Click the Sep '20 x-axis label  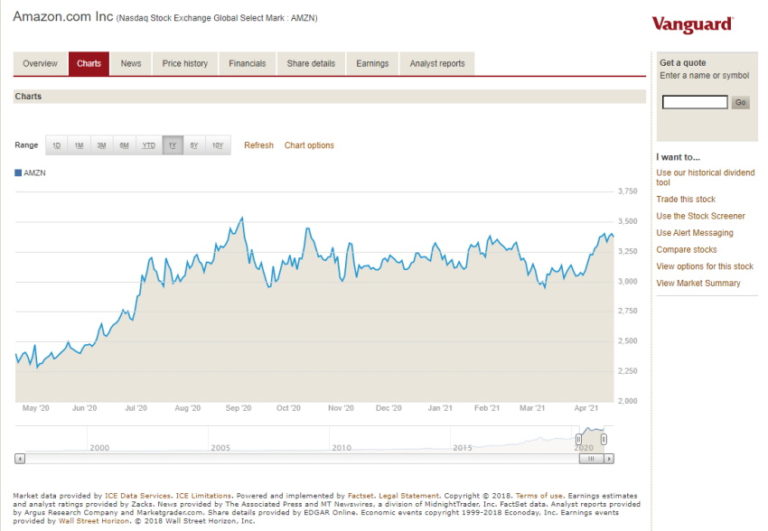point(239,408)
